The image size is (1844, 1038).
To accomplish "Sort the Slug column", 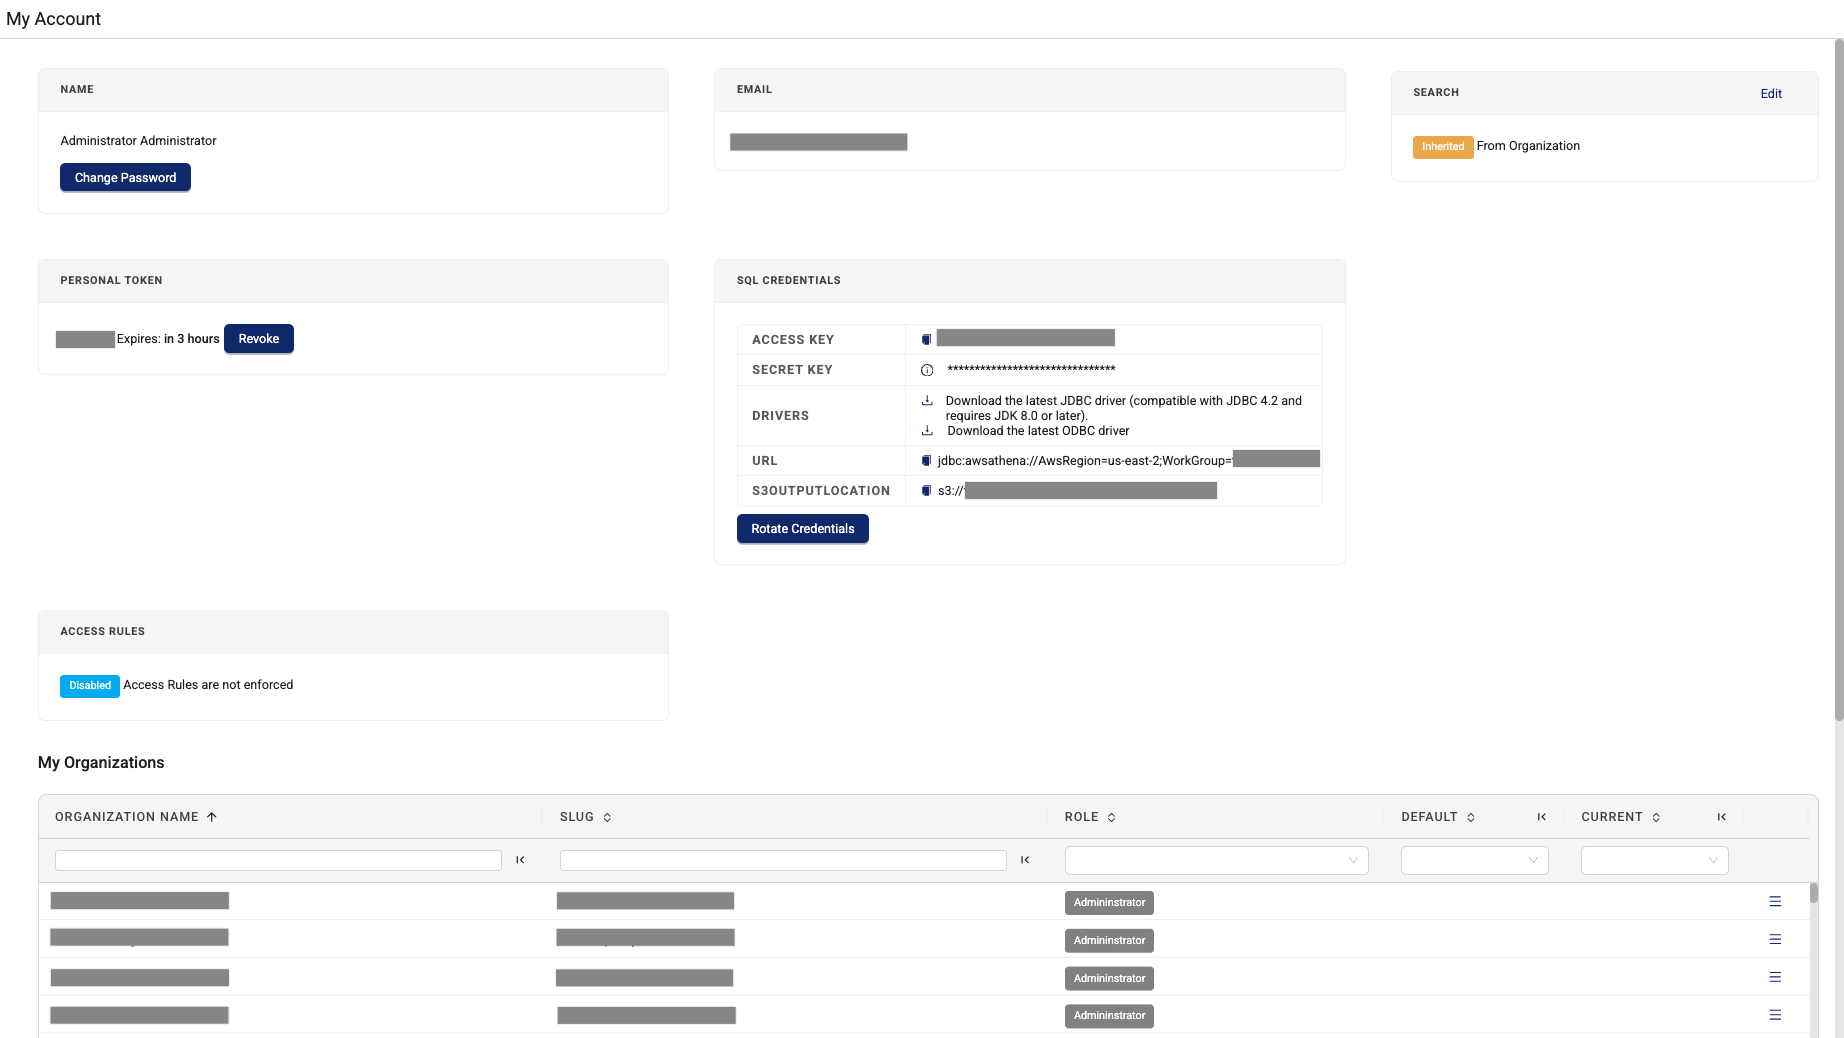I will pos(607,817).
